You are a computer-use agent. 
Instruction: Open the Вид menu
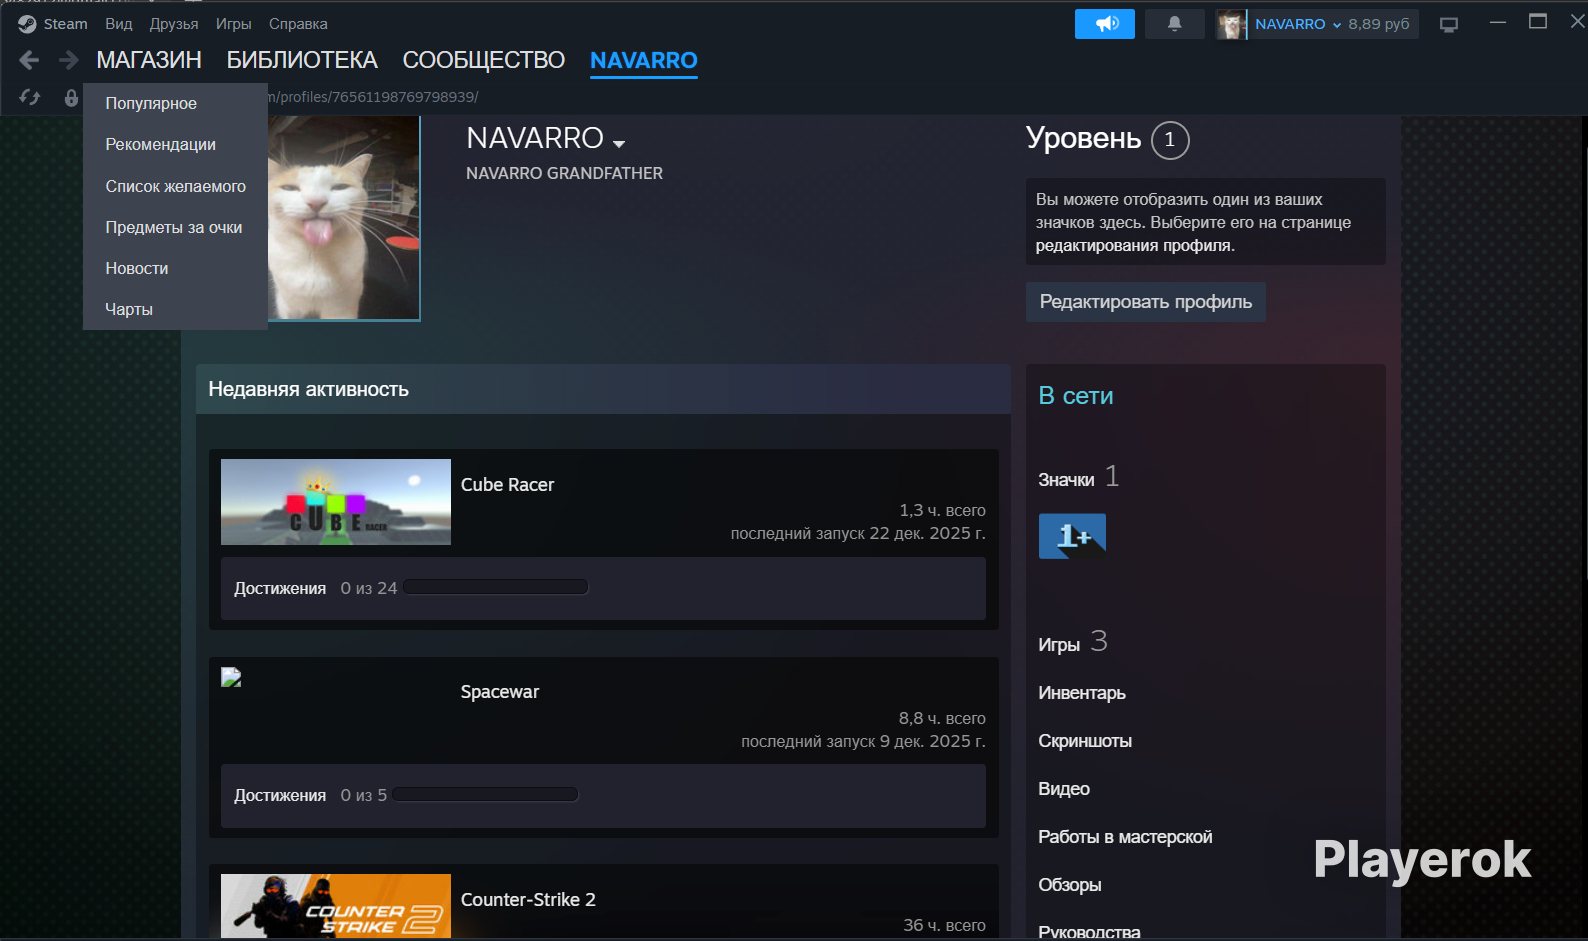click(x=119, y=24)
